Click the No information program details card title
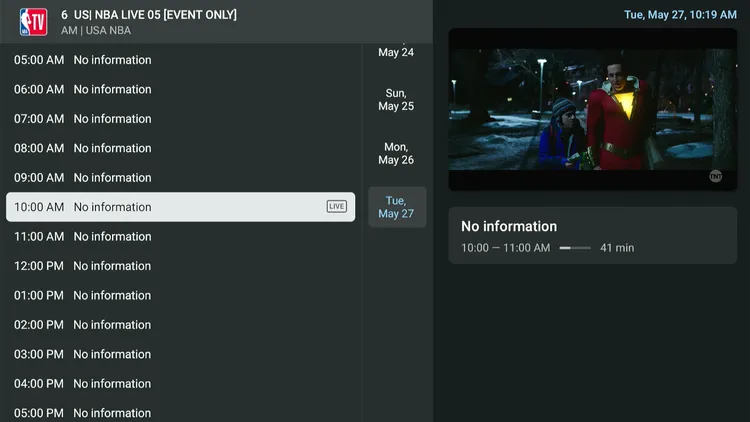The height and width of the screenshot is (422, 750). click(x=509, y=226)
